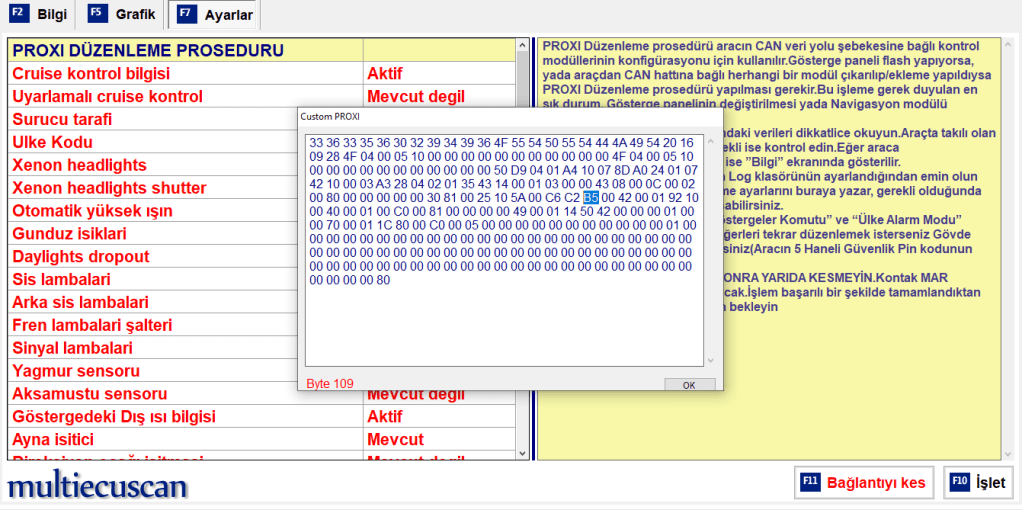Select the Ayarlar tab
Image resolution: width=1022 pixels, height=510 pixels.
pyautogui.click(x=227, y=16)
